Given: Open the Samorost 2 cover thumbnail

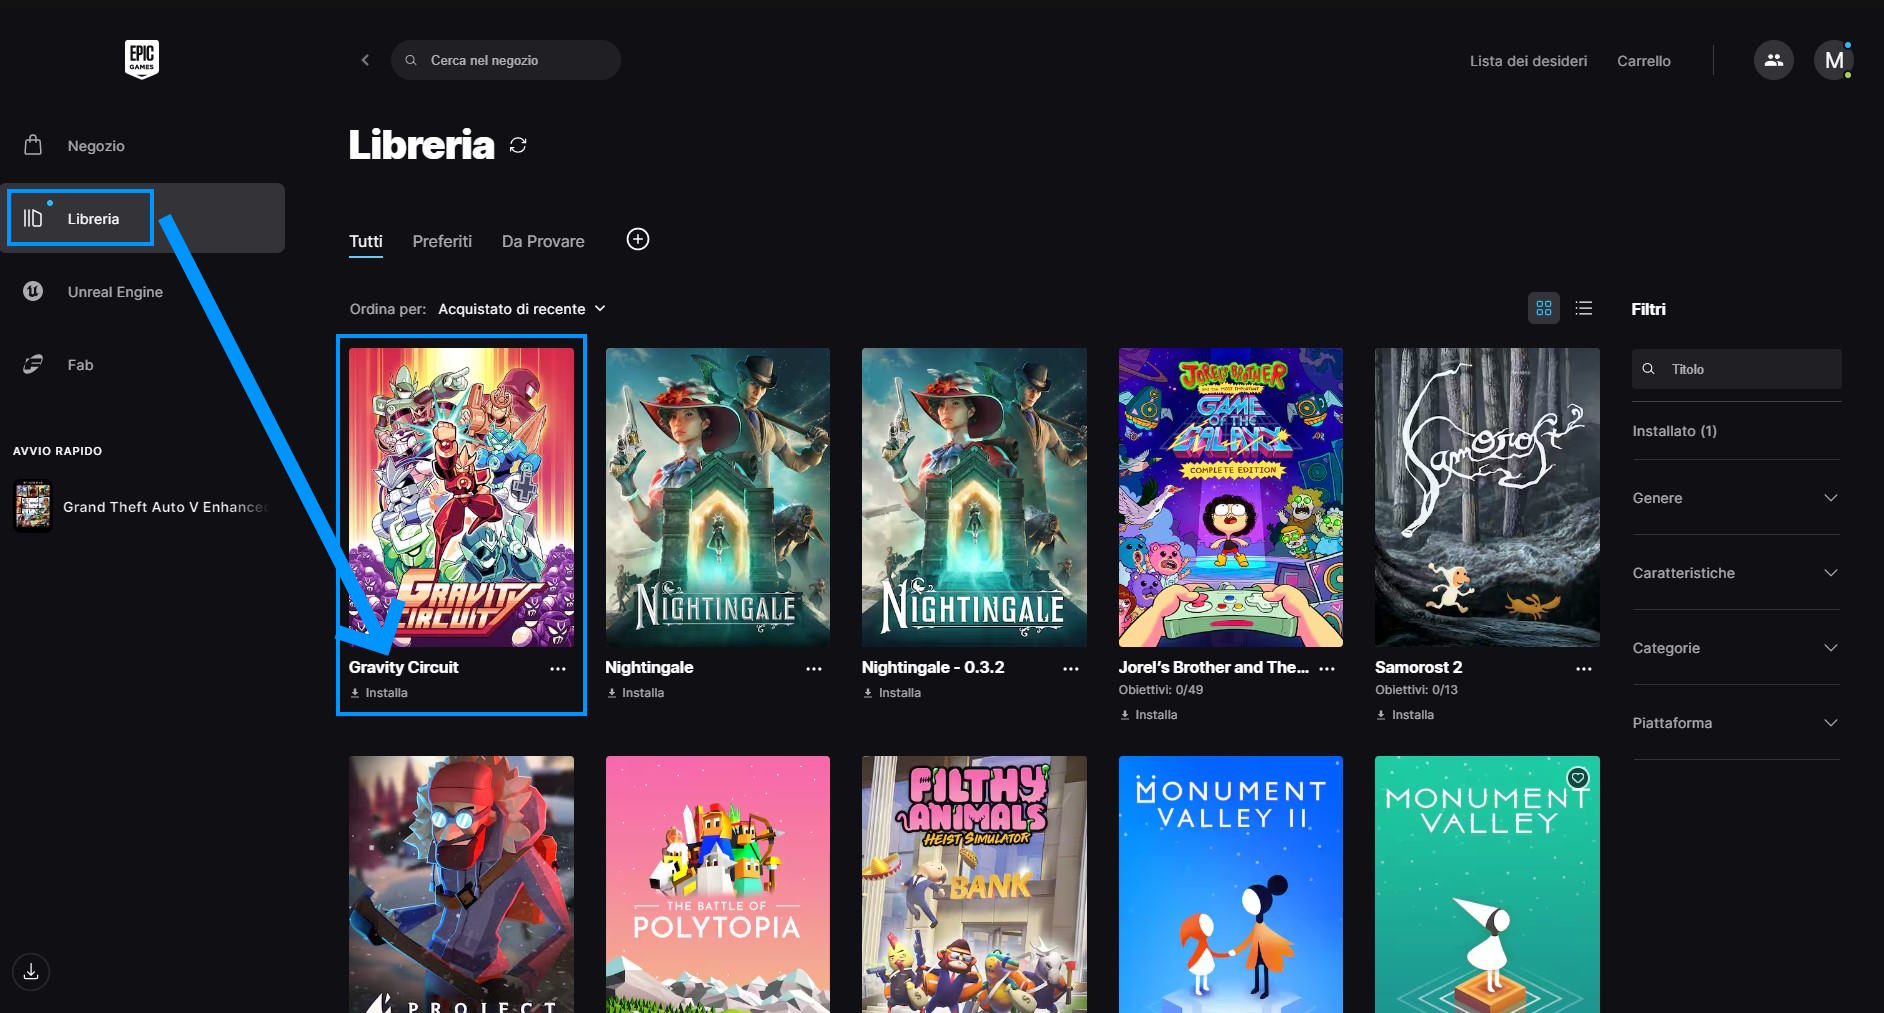Looking at the screenshot, I should click(x=1486, y=497).
